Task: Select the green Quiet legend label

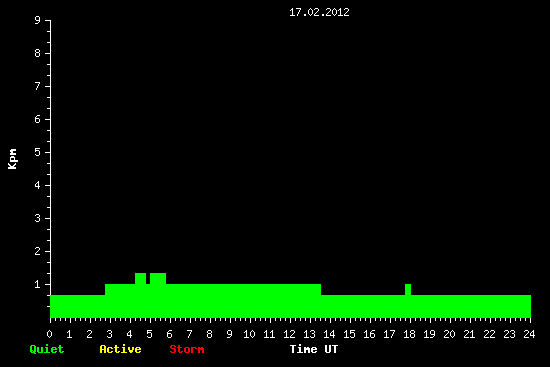Action: pos(47,349)
